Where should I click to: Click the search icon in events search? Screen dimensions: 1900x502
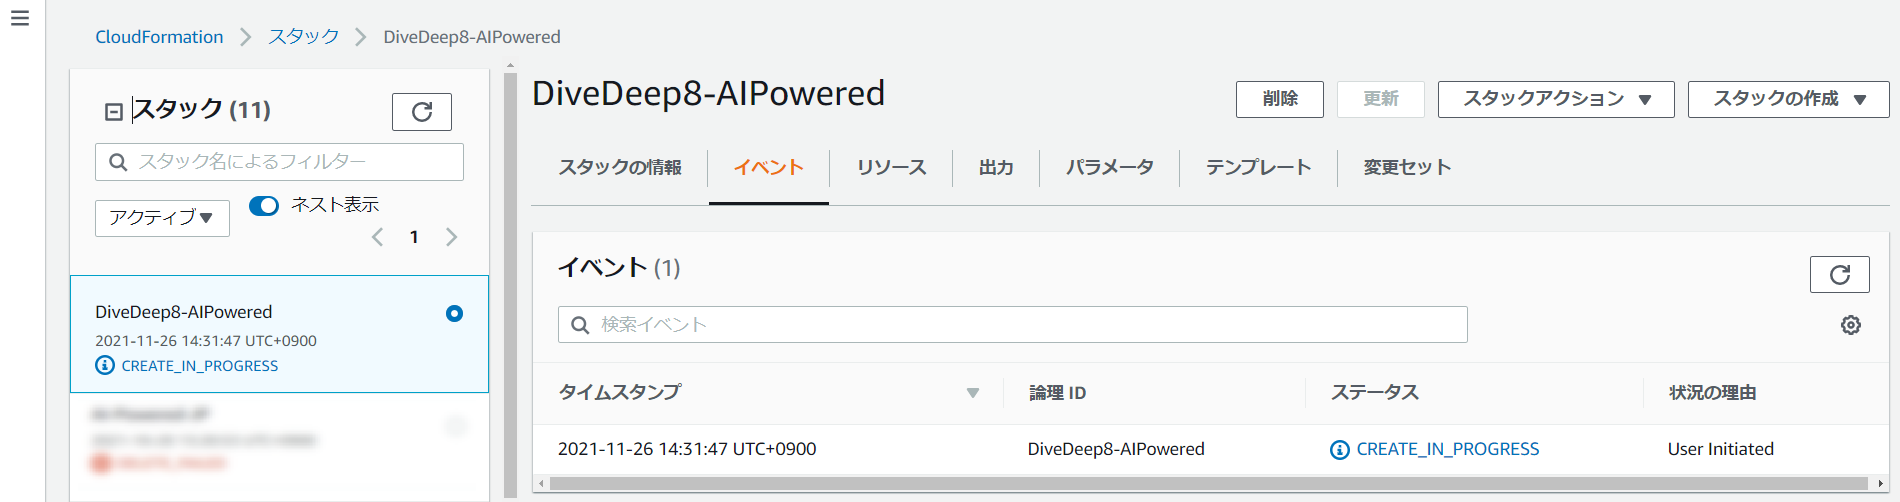tap(580, 325)
